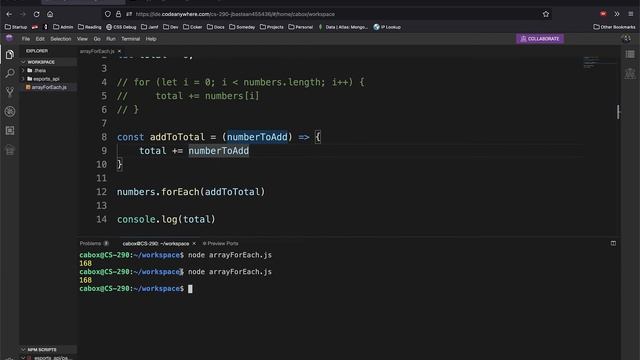The height and width of the screenshot is (360, 640).
Task: Go to the browser Home page icon
Action: click(x=50, y=14)
